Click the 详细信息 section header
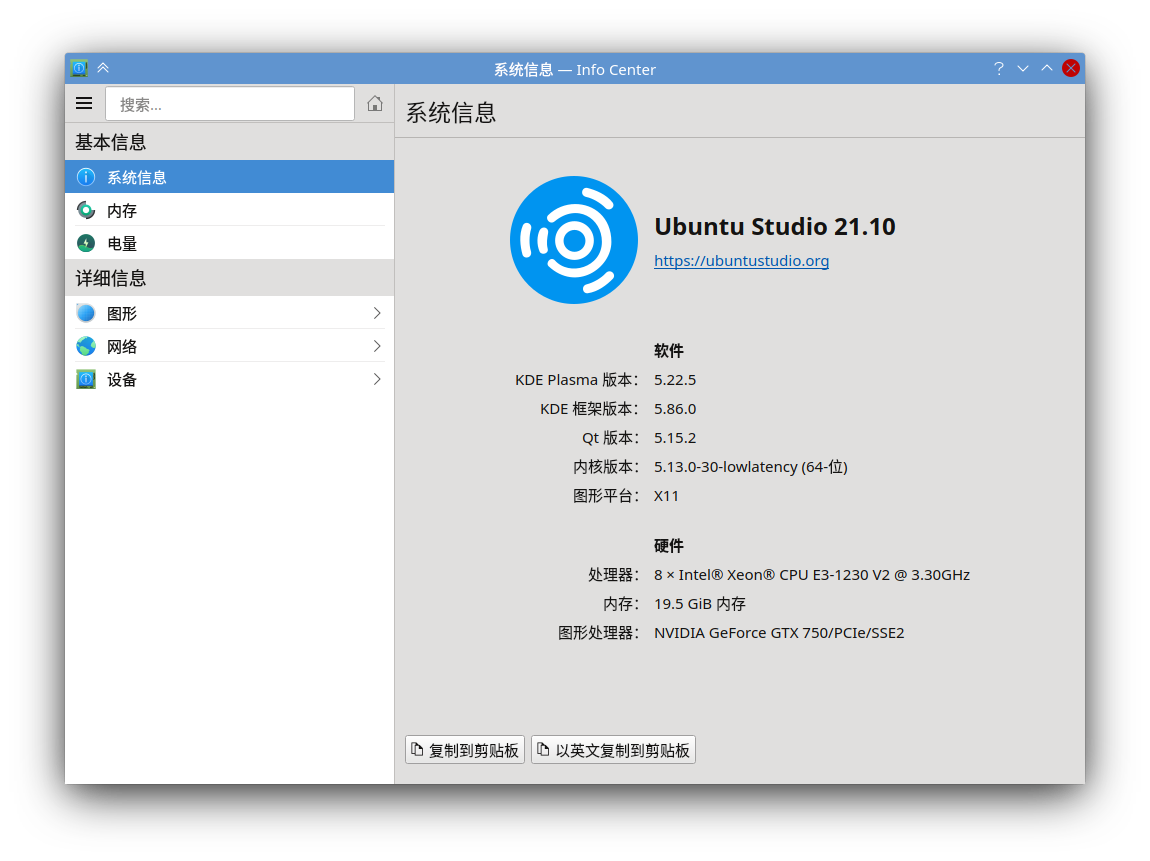The height and width of the screenshot is (861, 1150). (111, 279)
